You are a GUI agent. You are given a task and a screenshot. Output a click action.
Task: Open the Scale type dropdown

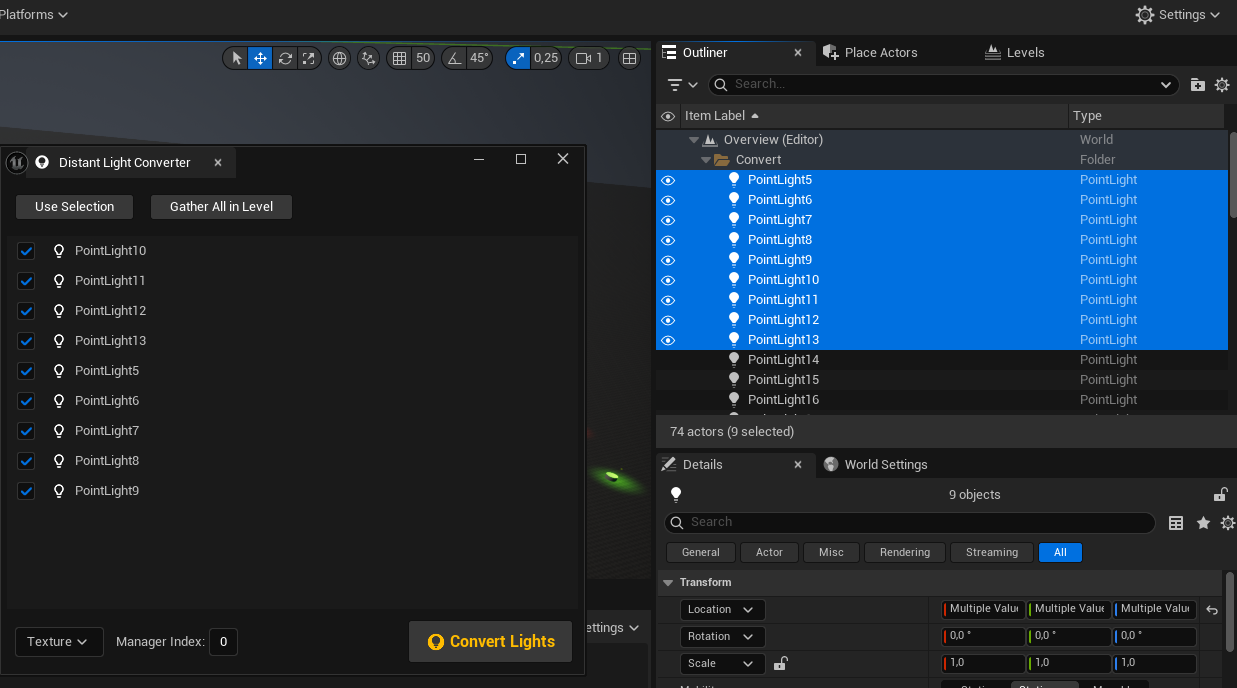pos(723,663)
